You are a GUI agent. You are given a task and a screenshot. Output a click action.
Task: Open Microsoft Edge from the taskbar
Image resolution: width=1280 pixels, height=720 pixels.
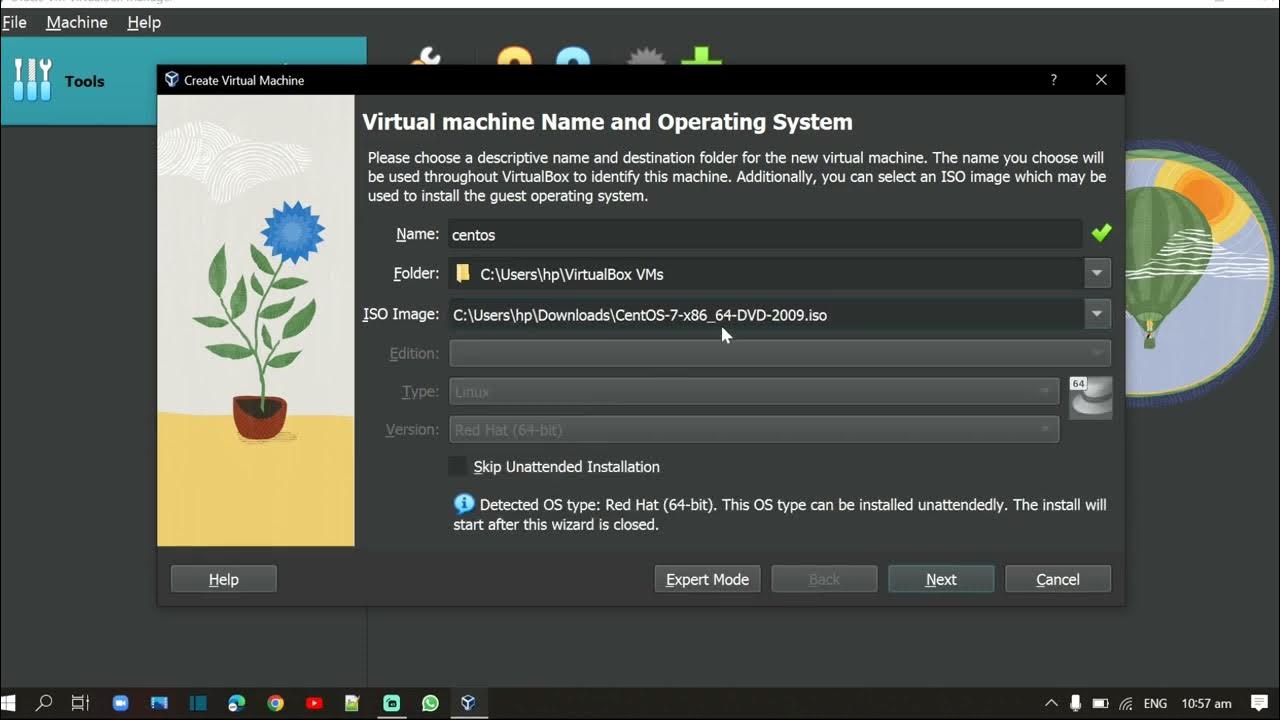pyautogui.click(x=237, y=703)
